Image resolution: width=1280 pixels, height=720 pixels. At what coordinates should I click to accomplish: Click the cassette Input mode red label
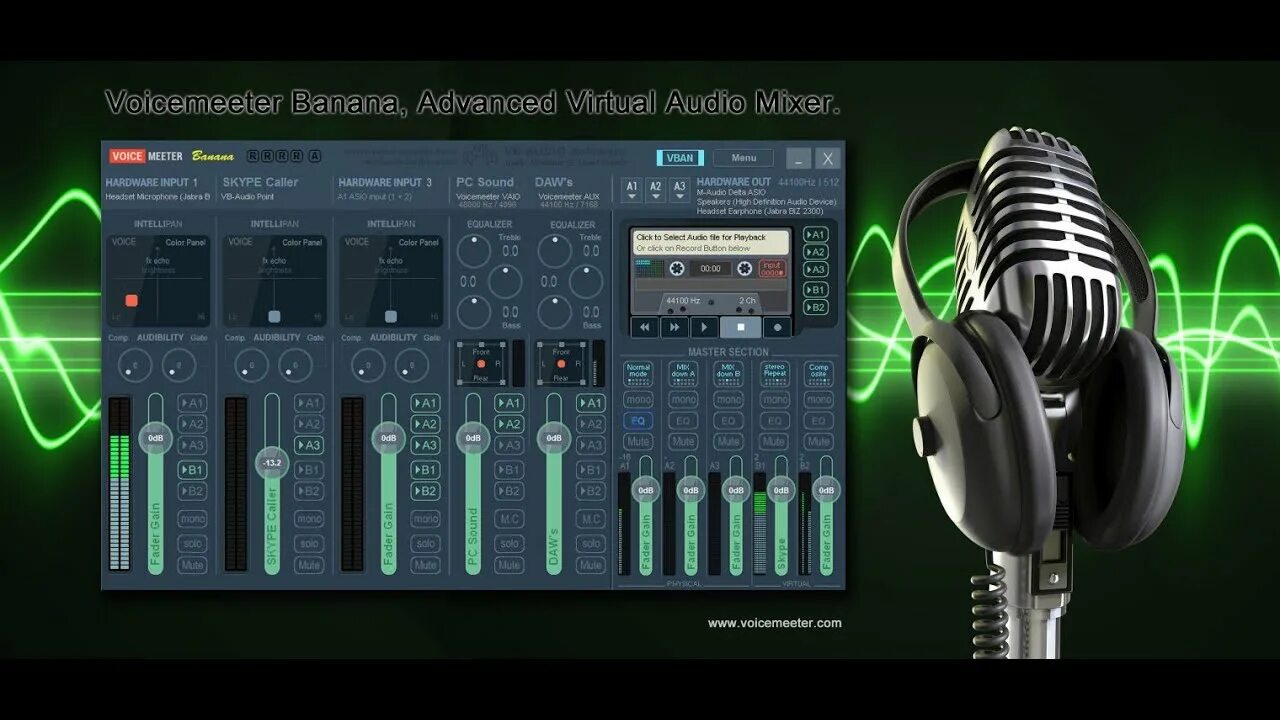772,269
